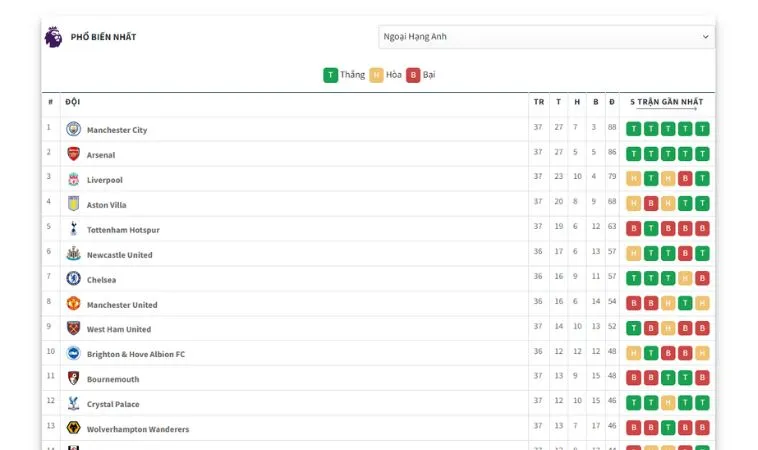
Task: Click the red Bại legend badge
Action: pyautogui.click(x=413, y=74)
